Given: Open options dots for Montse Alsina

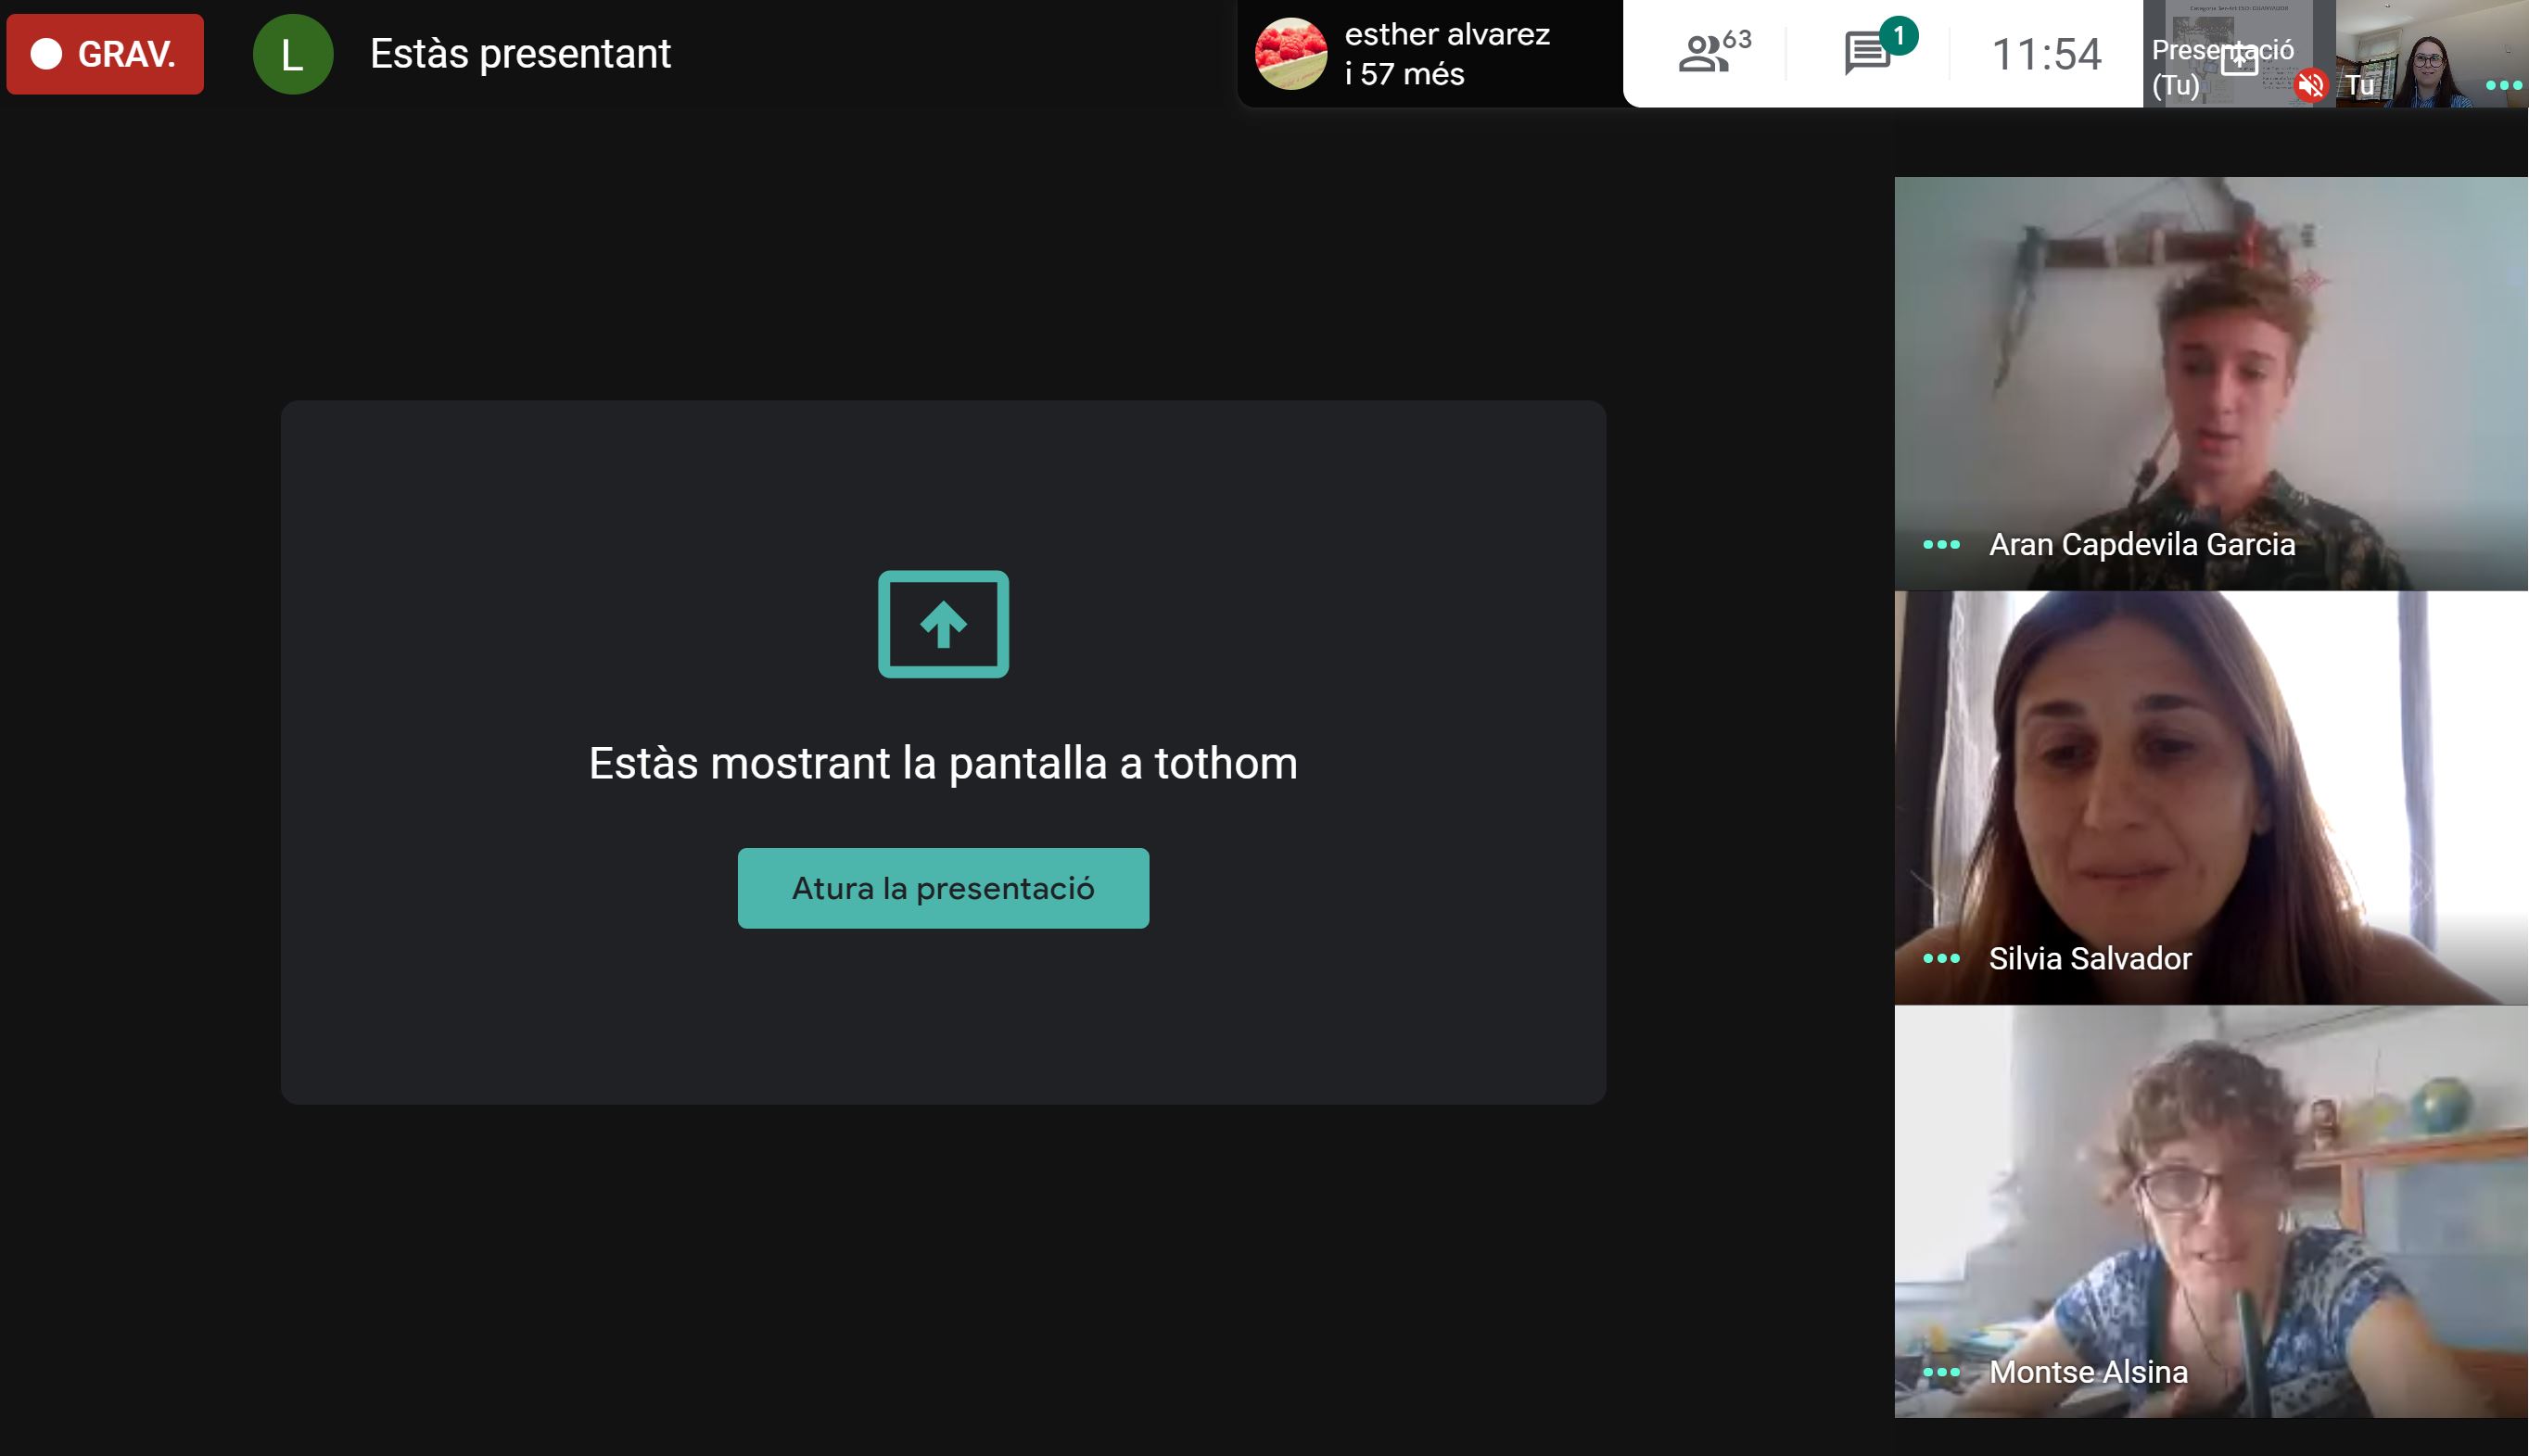Looking at the screenshot, I should pyautogui.click(x=1941, y=1372).
